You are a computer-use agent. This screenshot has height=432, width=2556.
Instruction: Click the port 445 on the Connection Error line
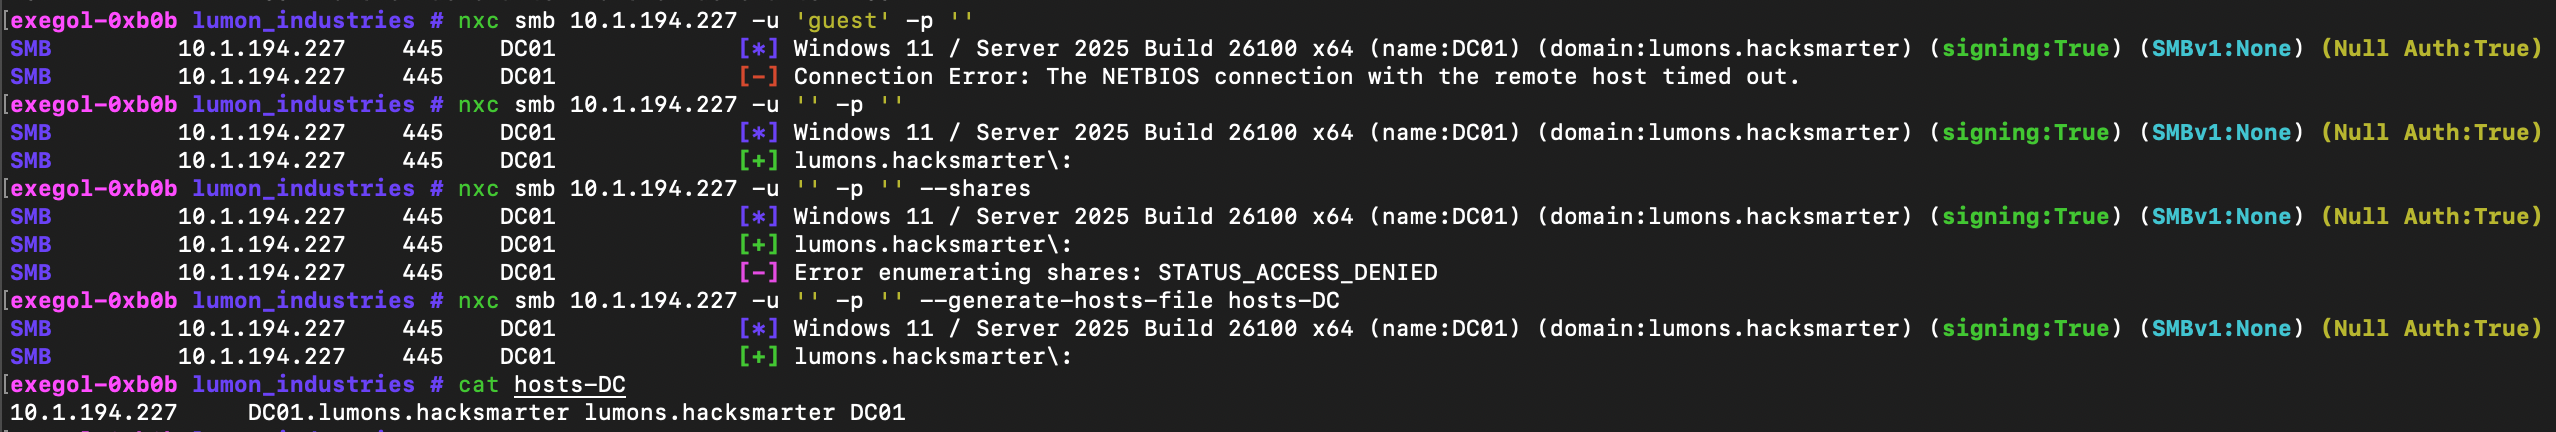pos(422,77)
